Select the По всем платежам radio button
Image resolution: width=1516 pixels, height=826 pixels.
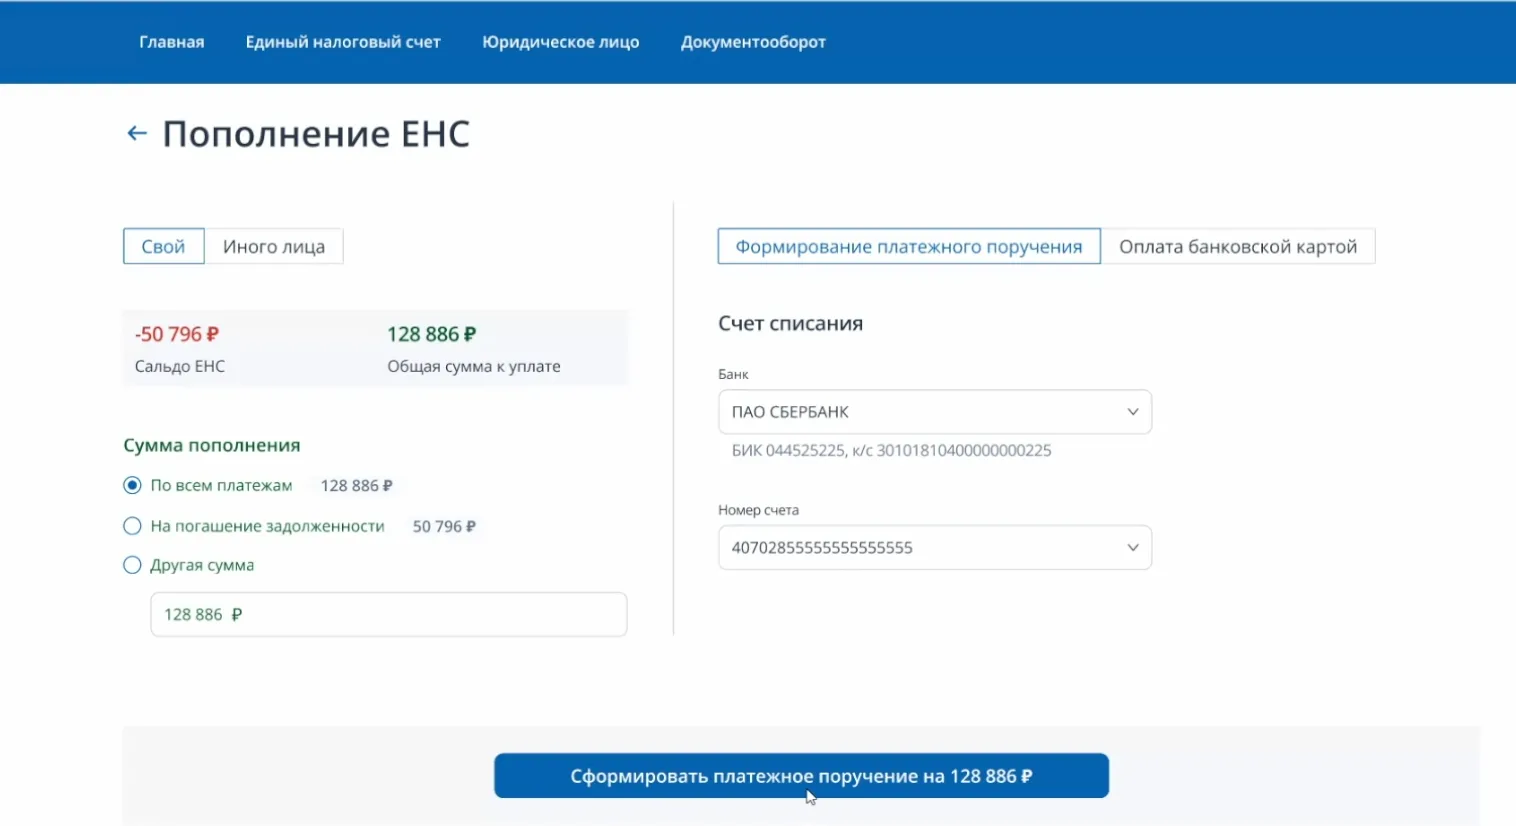(132, 485)
